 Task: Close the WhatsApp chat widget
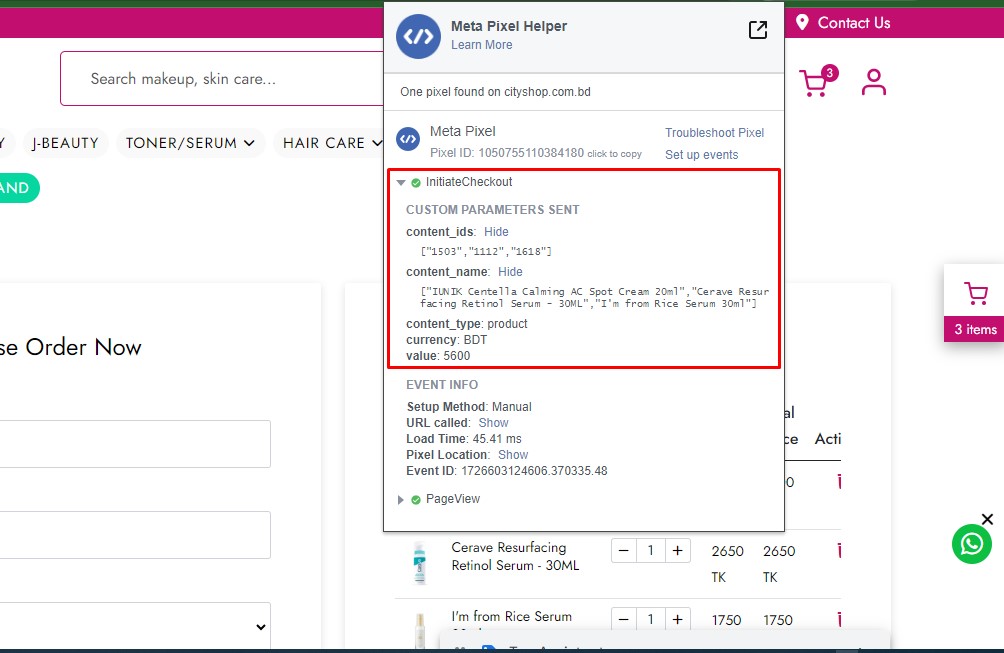(987, 519)
